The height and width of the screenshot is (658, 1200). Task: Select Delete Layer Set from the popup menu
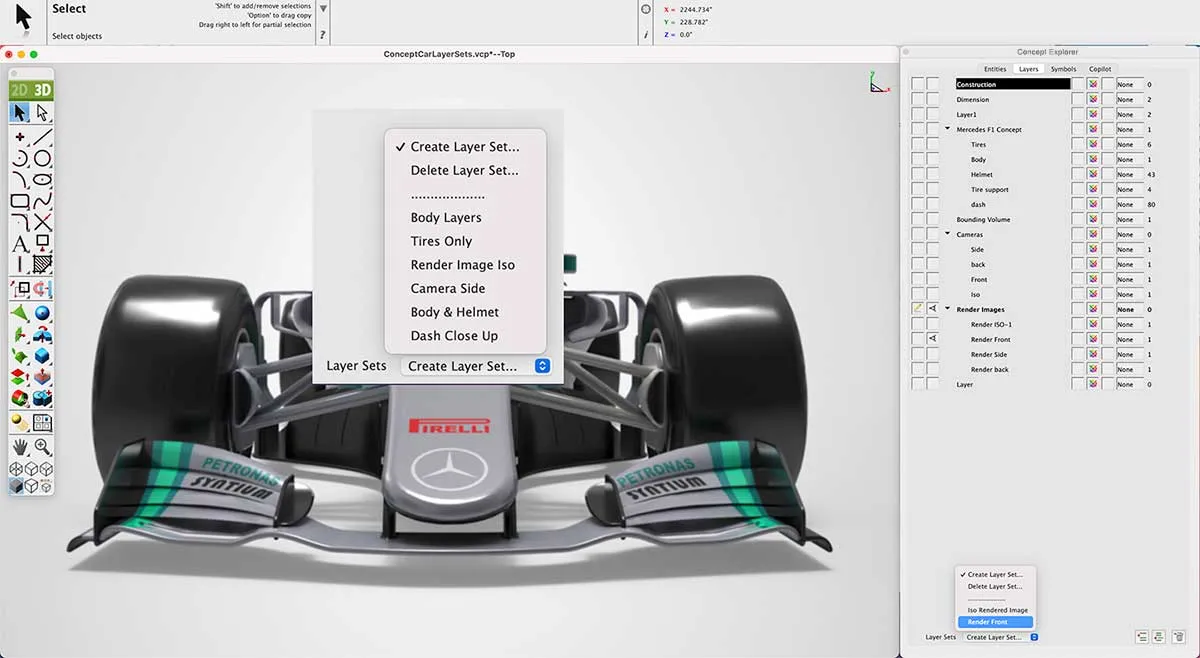464,170
